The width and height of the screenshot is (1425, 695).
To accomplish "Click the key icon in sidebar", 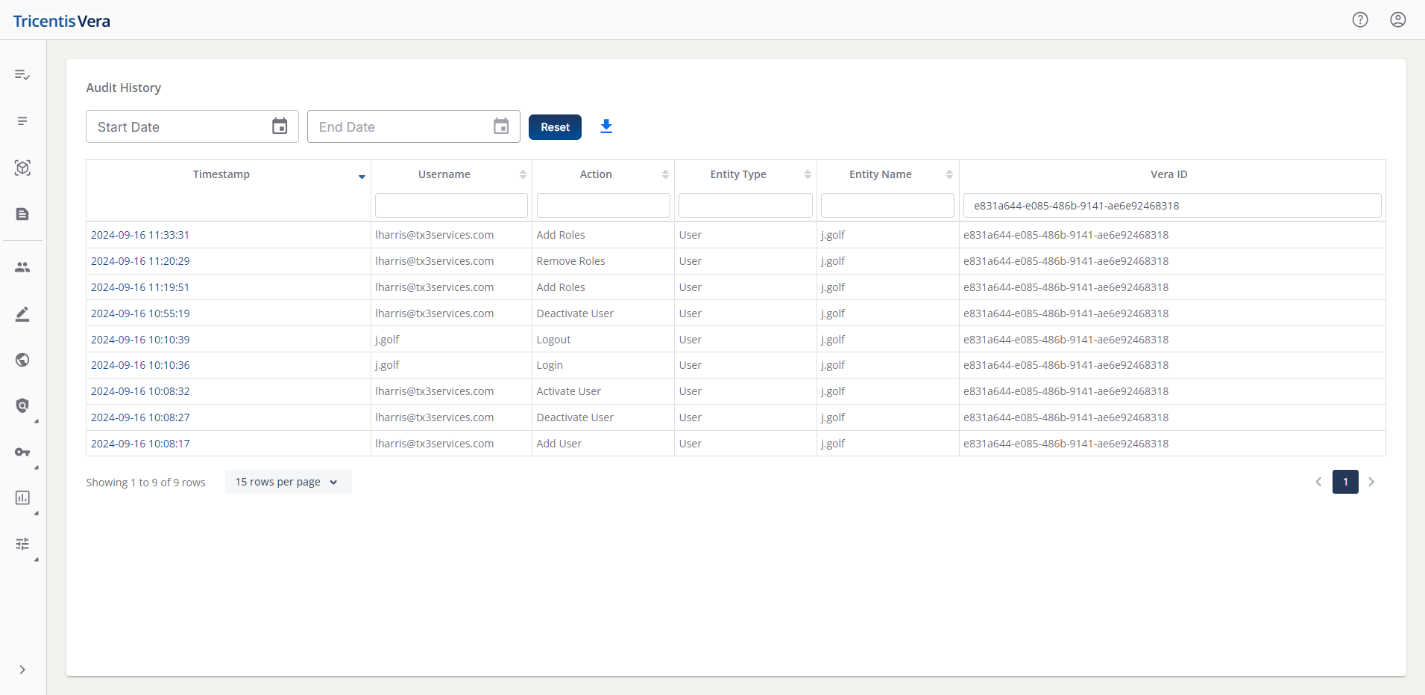I will coord(22,452).
